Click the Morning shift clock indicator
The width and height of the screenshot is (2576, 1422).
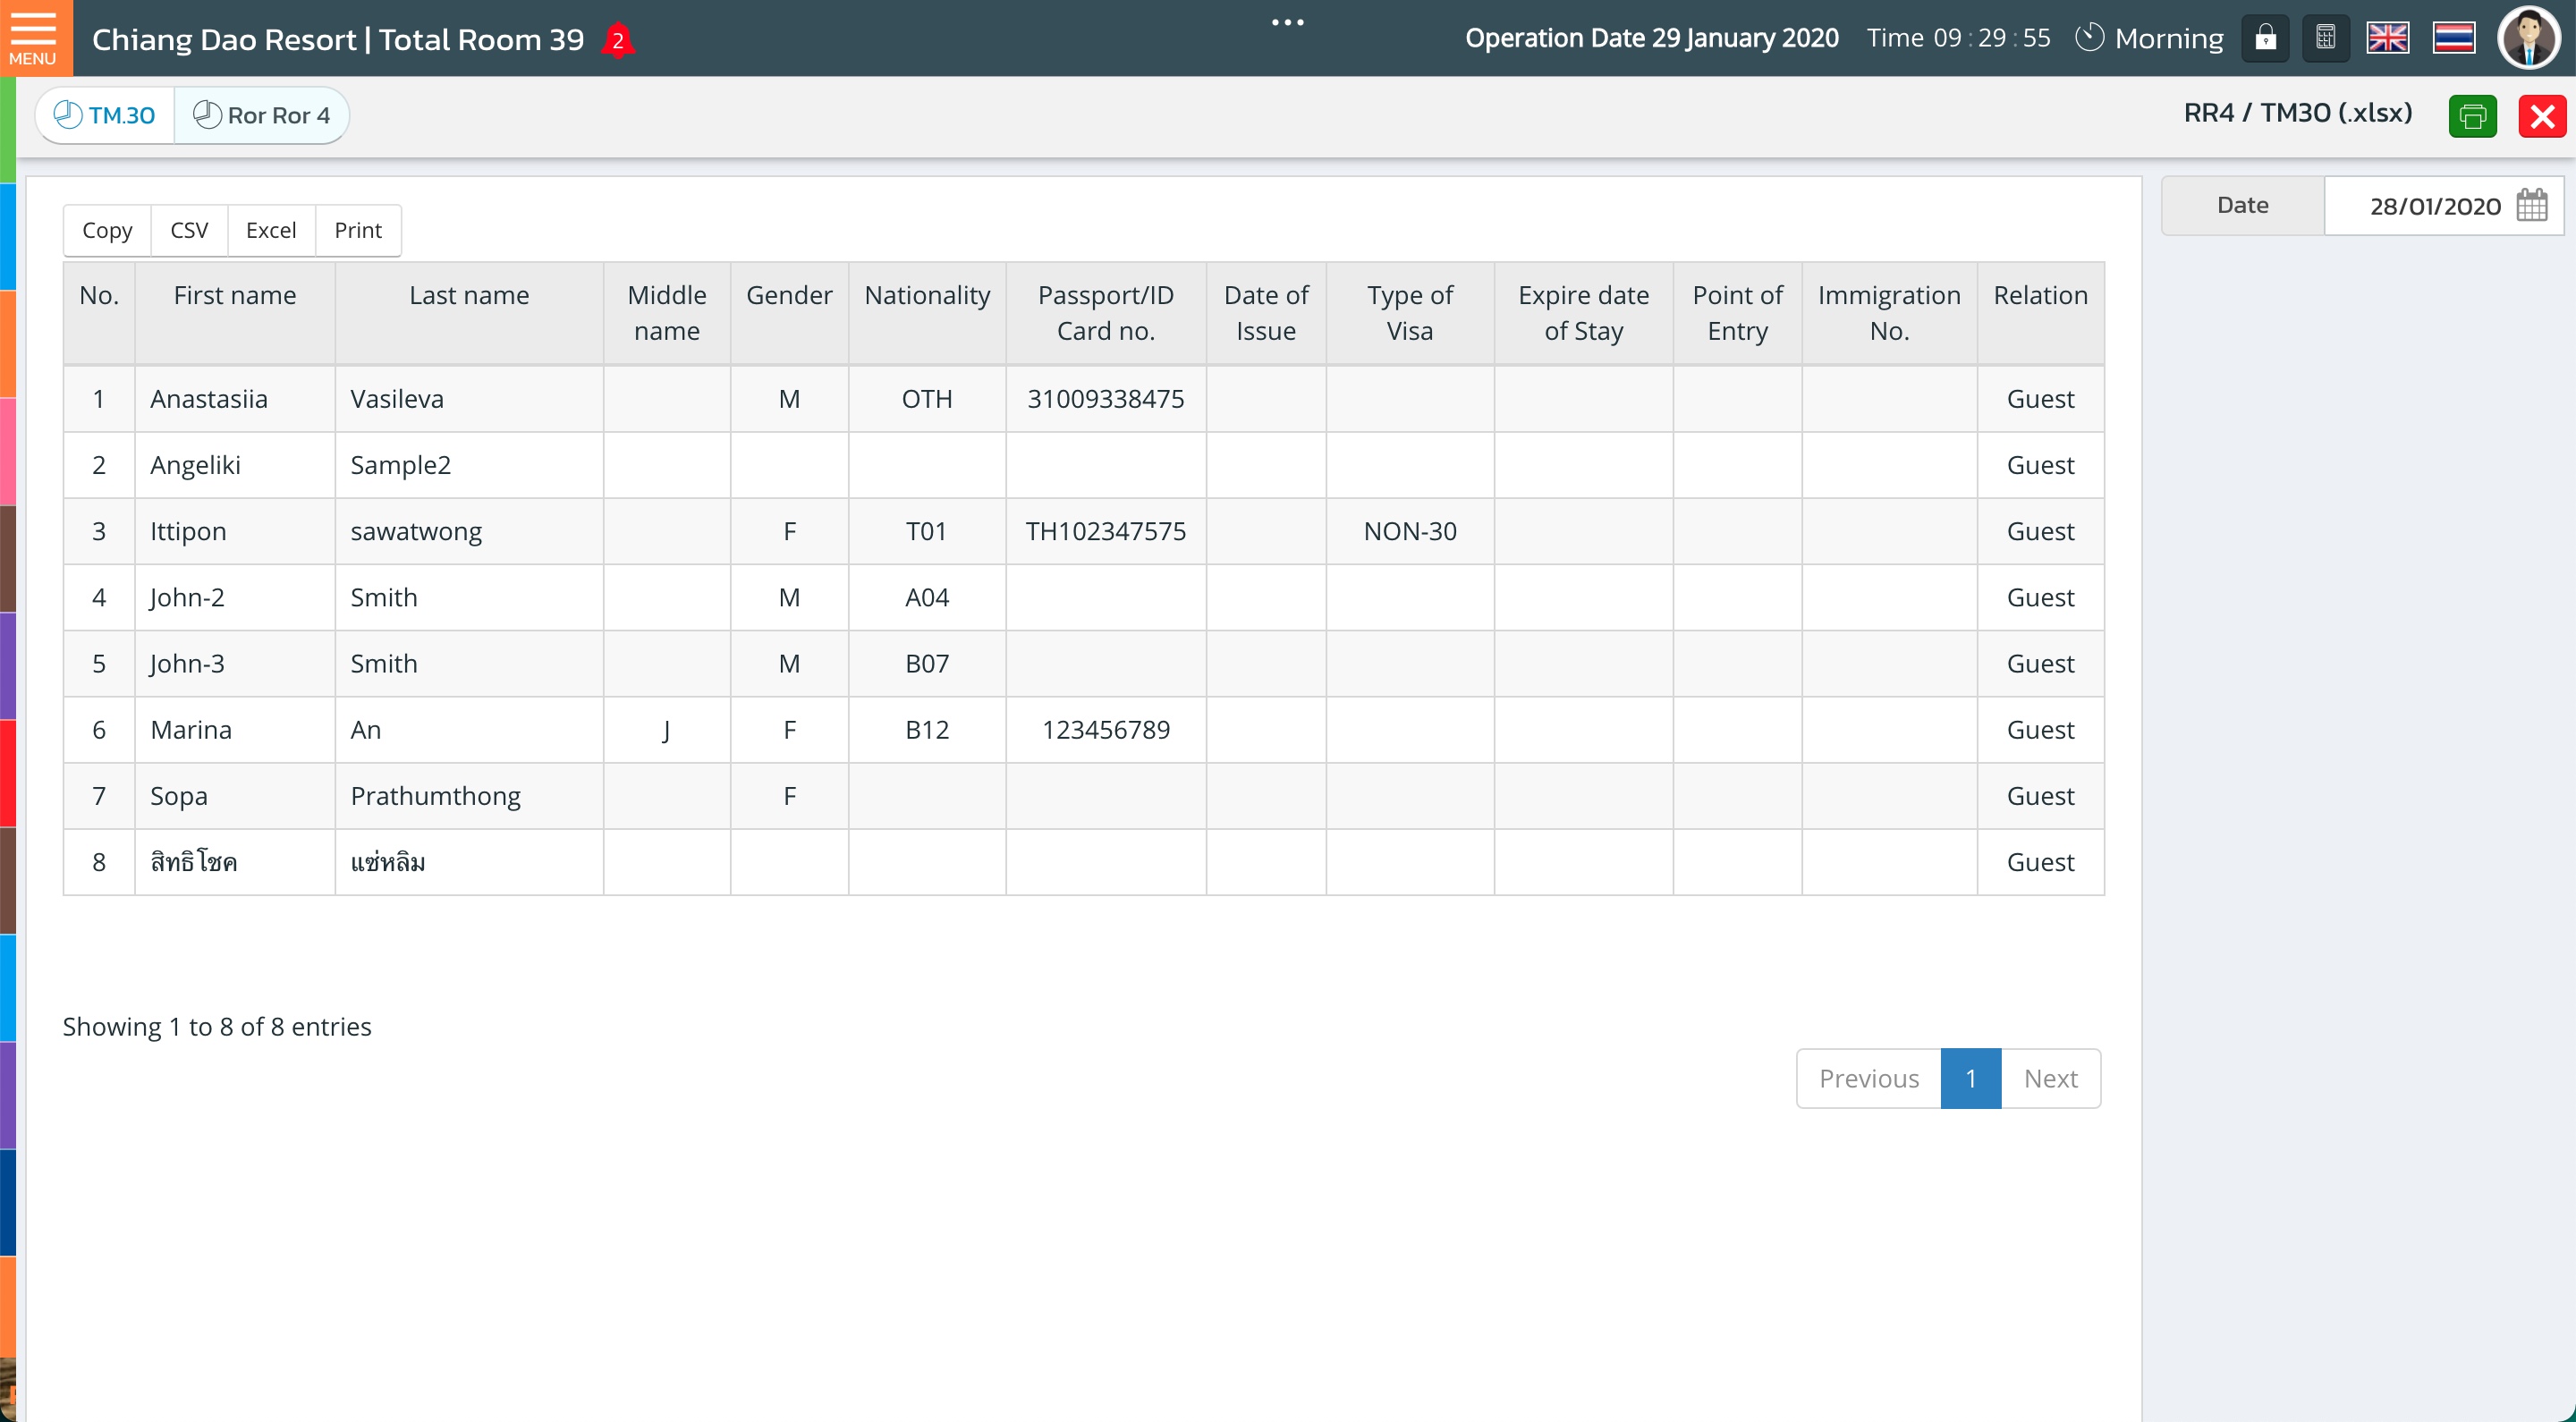coord(2150,39)
